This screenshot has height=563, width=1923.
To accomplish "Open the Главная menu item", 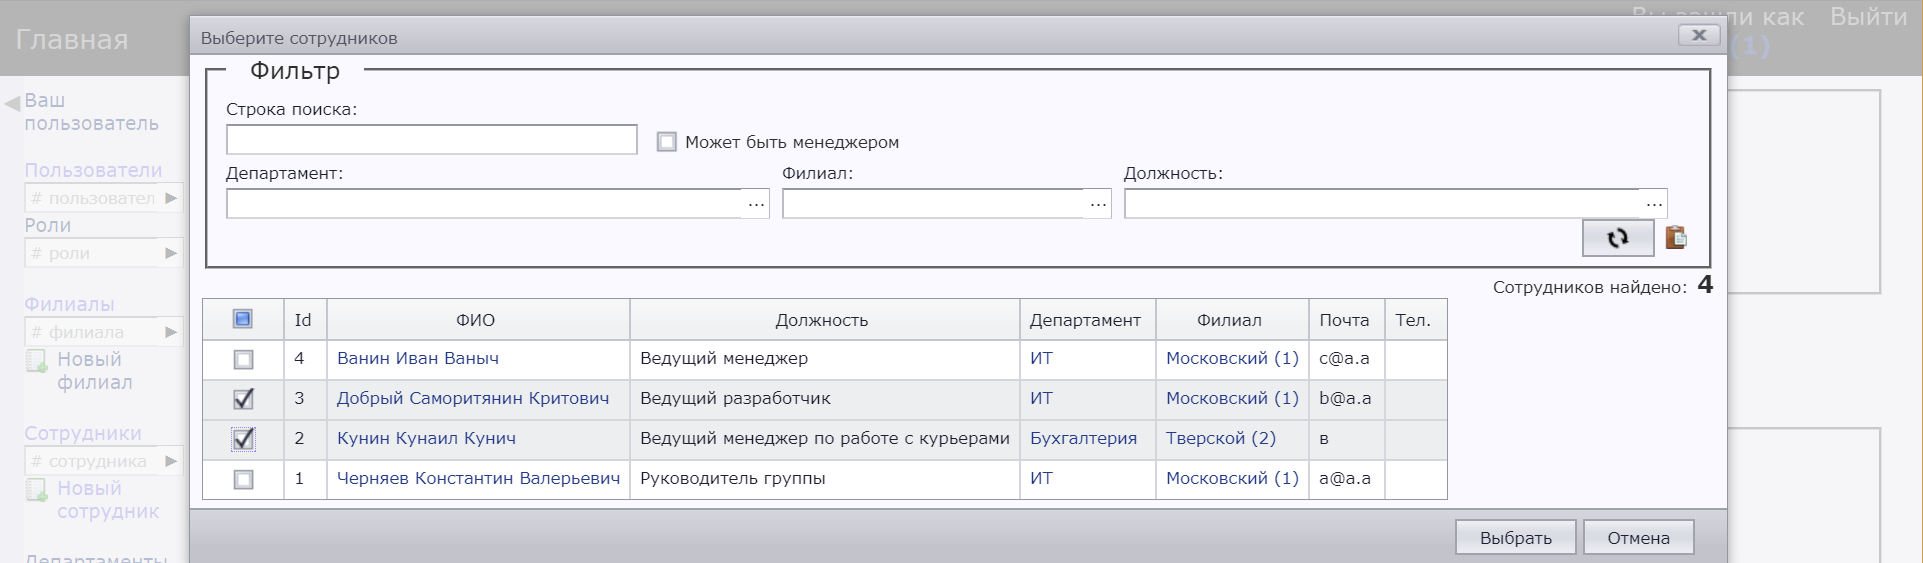I will [x=72, y=40].
